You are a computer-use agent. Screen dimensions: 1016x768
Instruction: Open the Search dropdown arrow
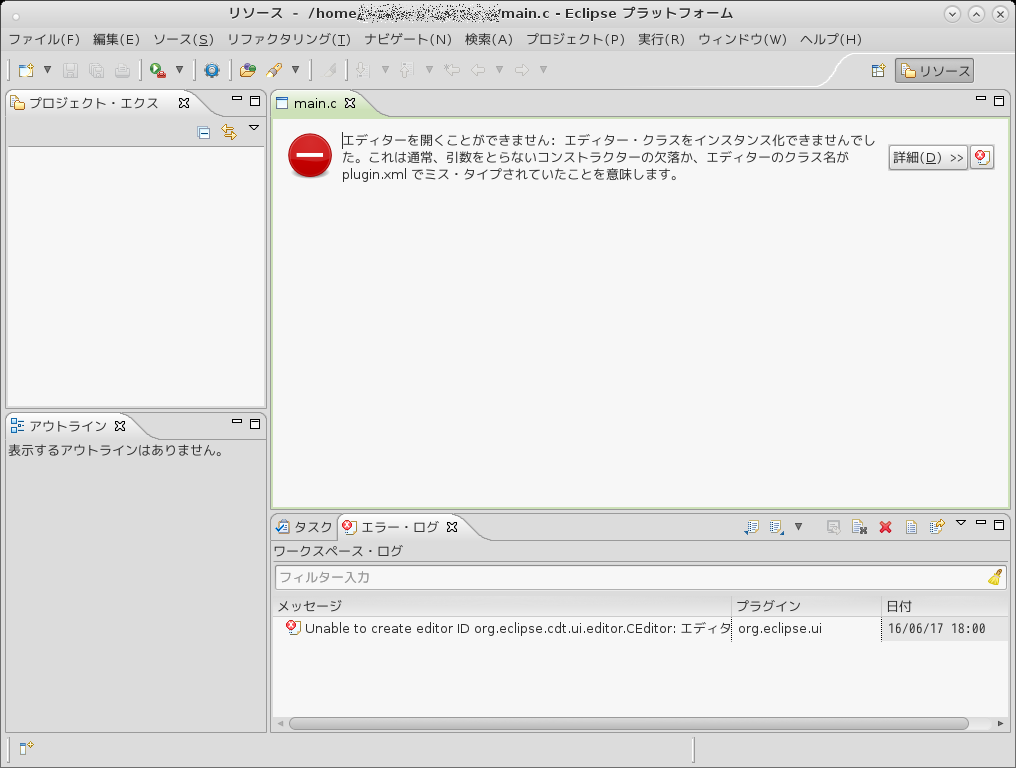pyautogui.click(x=295, y=70)
